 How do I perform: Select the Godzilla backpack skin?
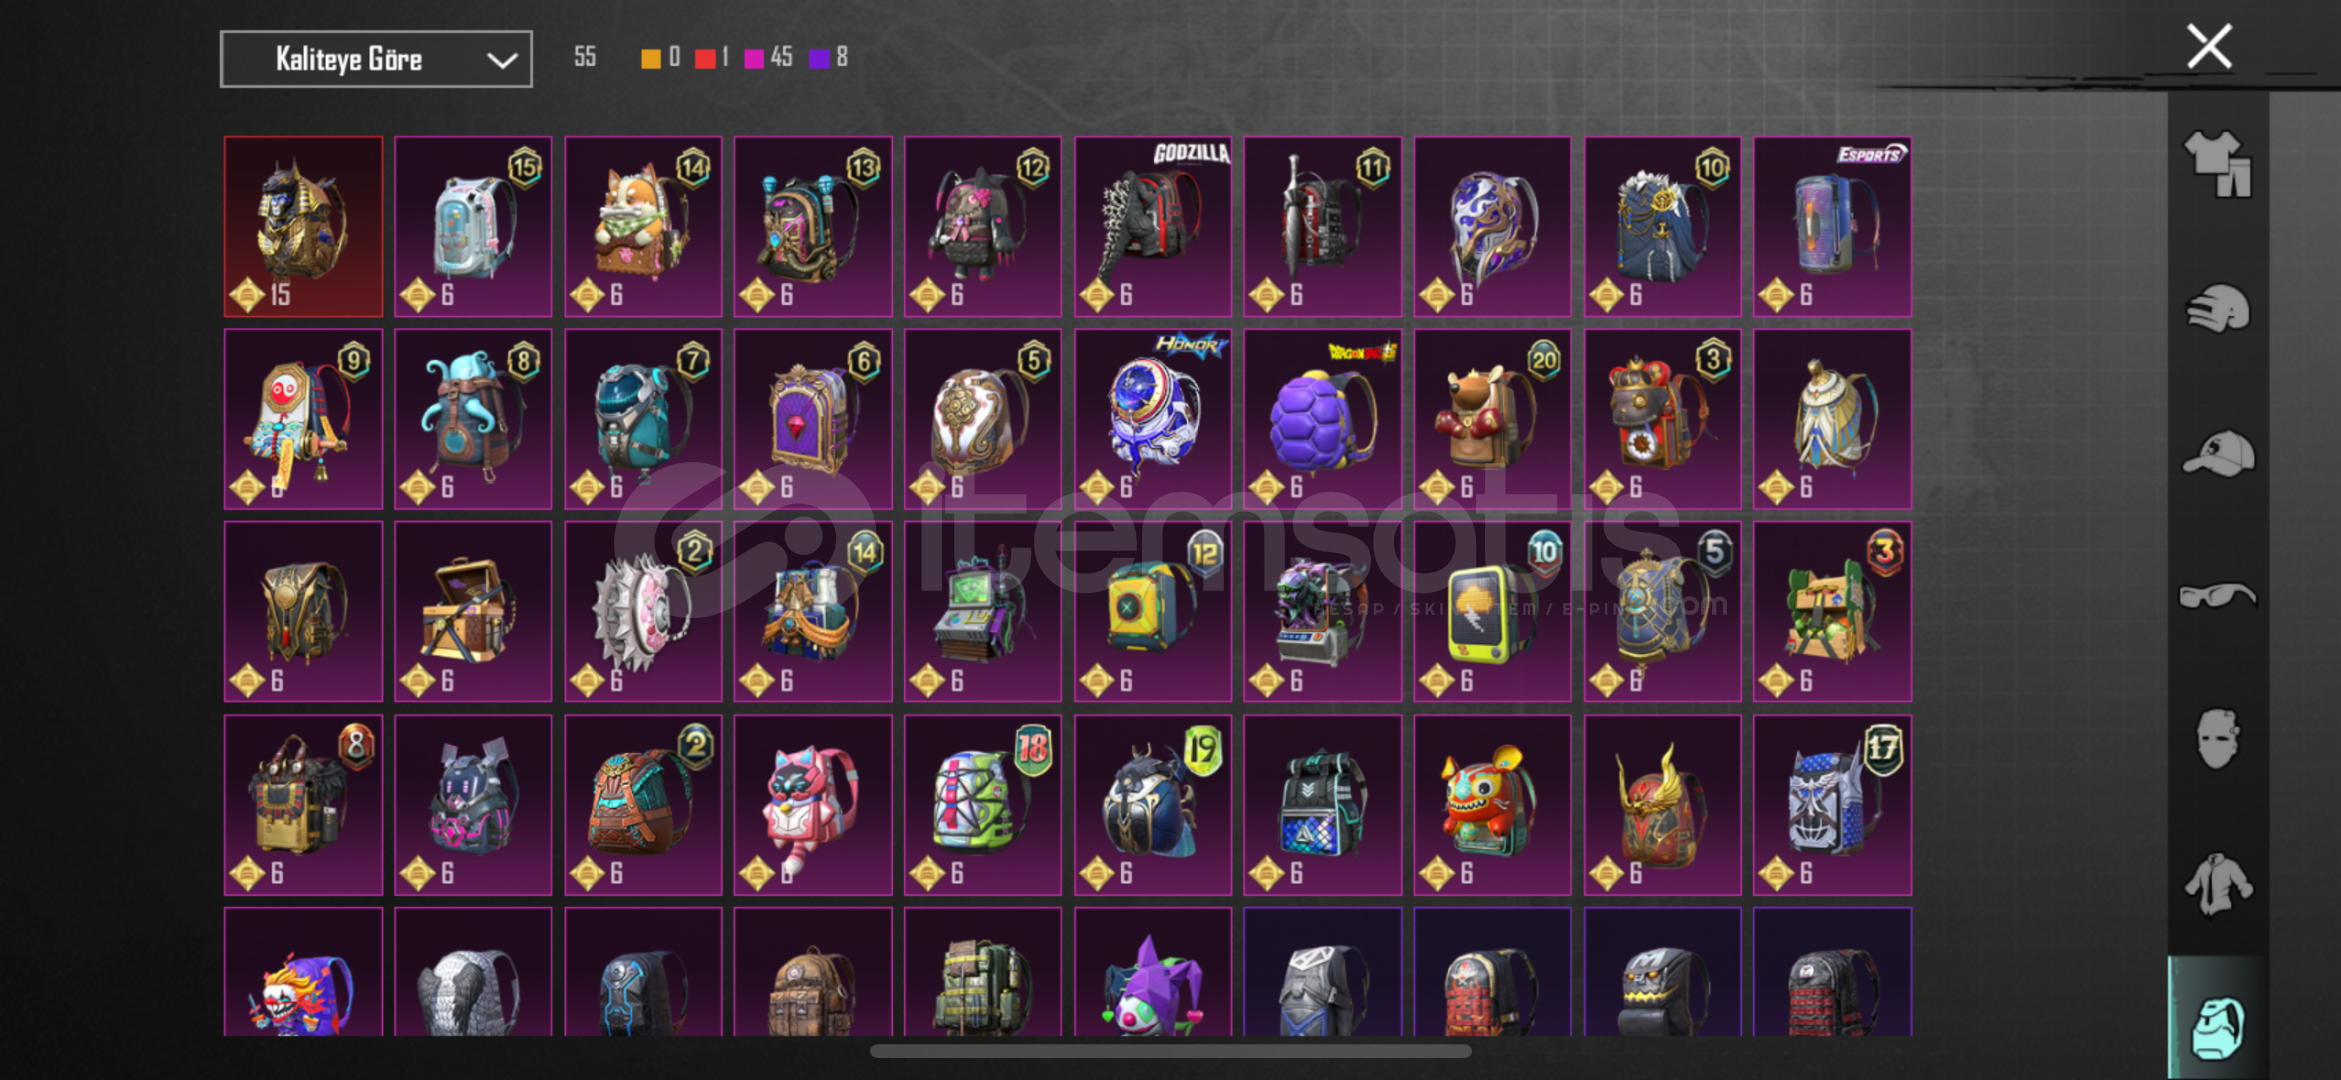(1153, 227)
